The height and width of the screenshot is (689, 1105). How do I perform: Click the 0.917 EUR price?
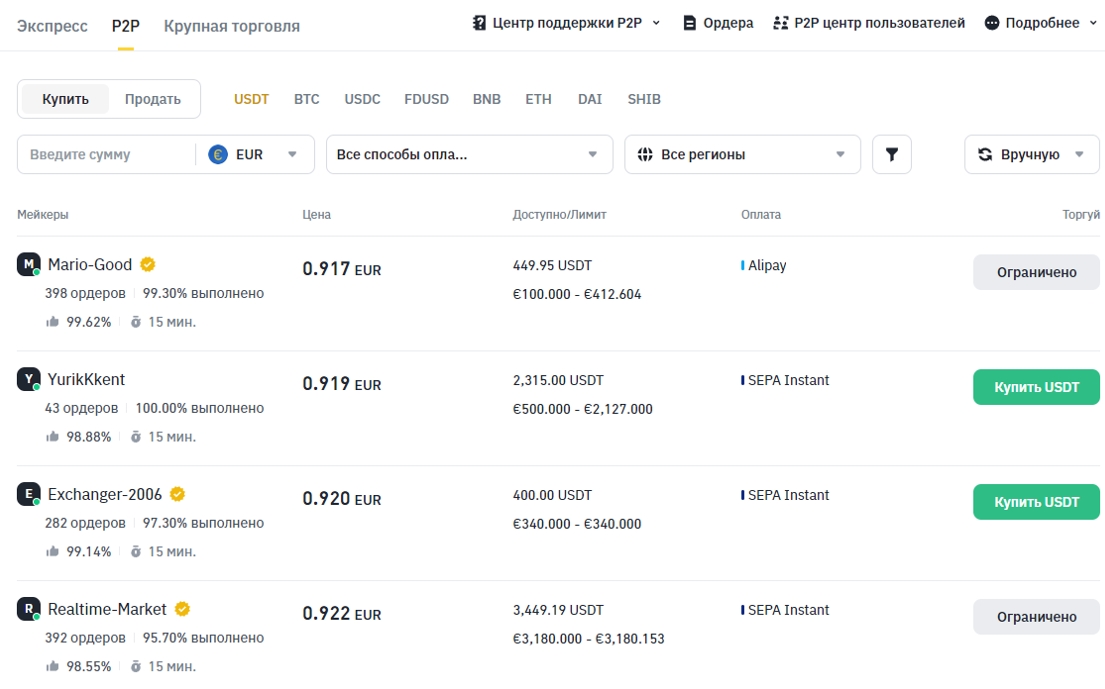click(x=342, y=268)
